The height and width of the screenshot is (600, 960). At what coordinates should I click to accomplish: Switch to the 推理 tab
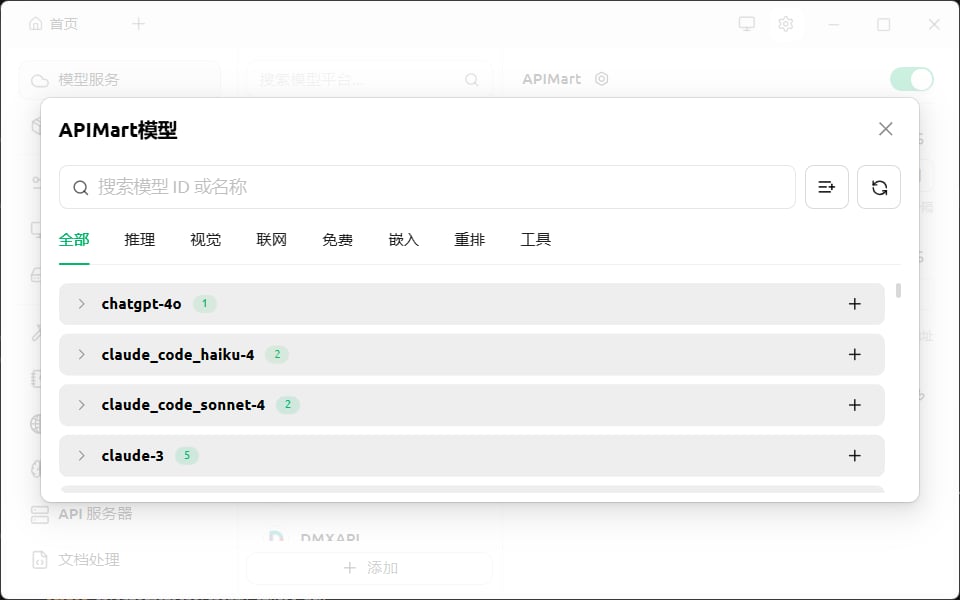(x=140, y=239)
